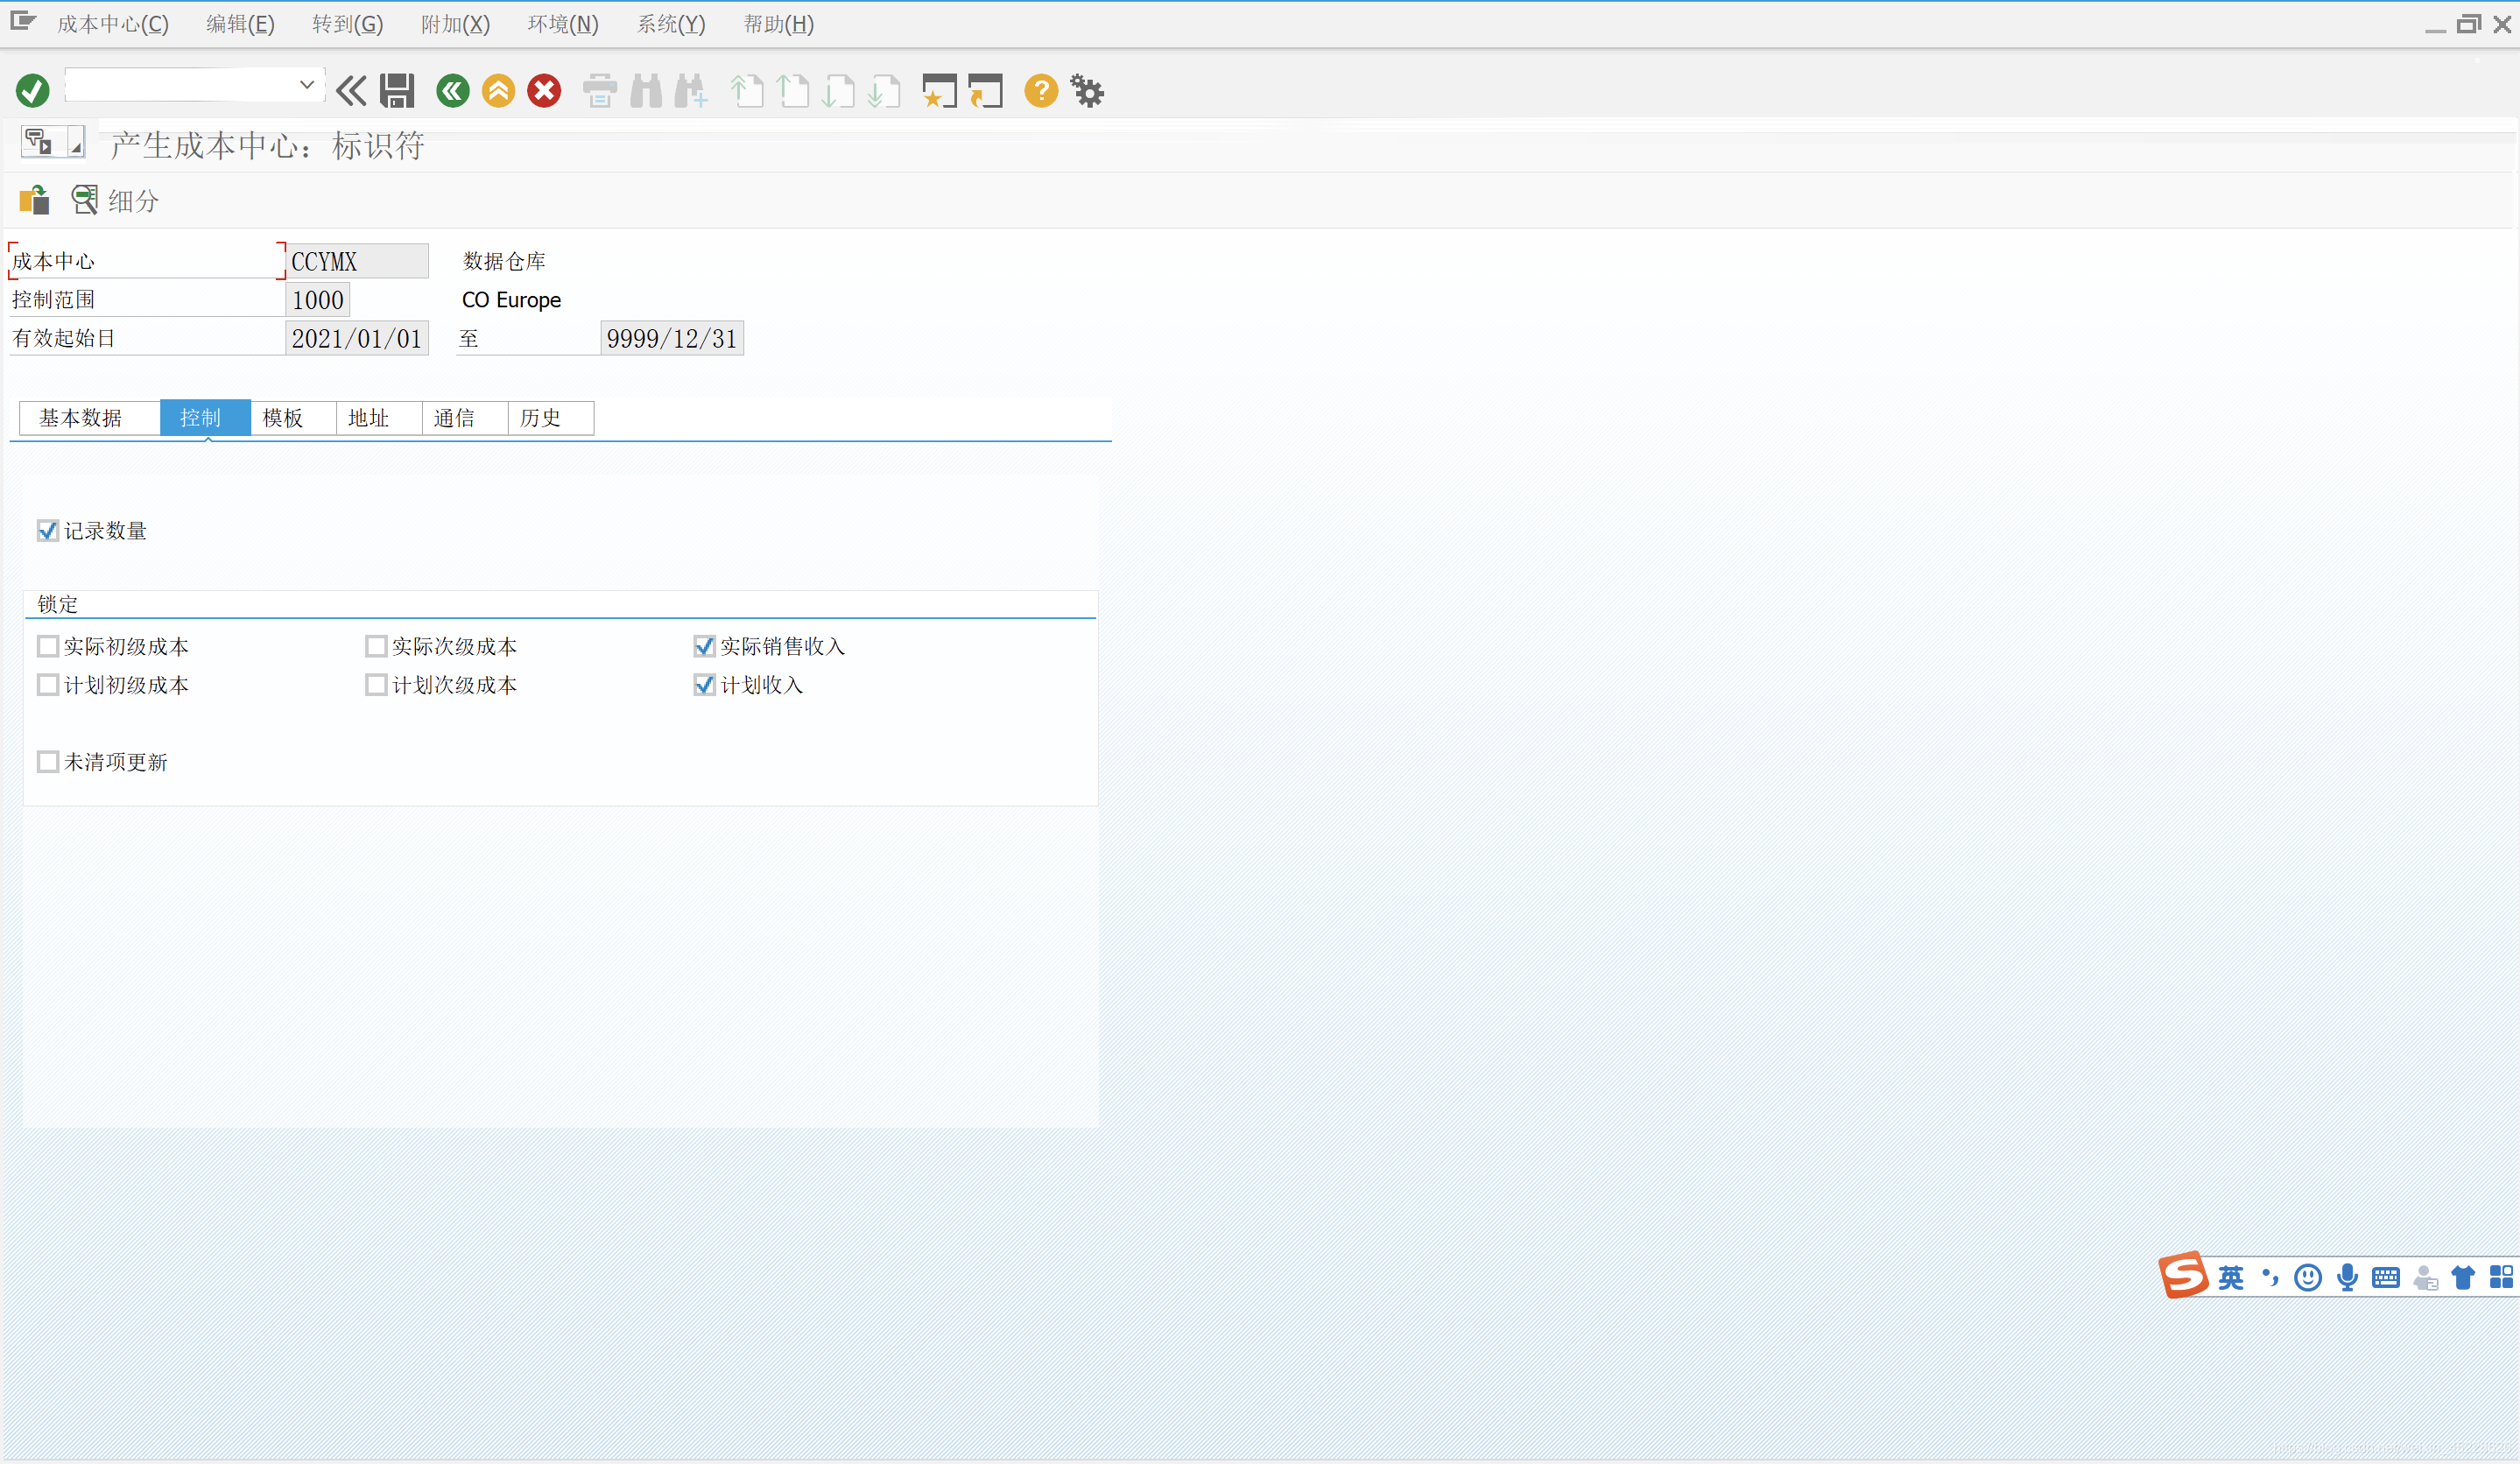The width and height of the screenshot is (2520, 1464).
Task: Click the 成本中心 CCYMX input field
Action: click(x=356, y=261)
